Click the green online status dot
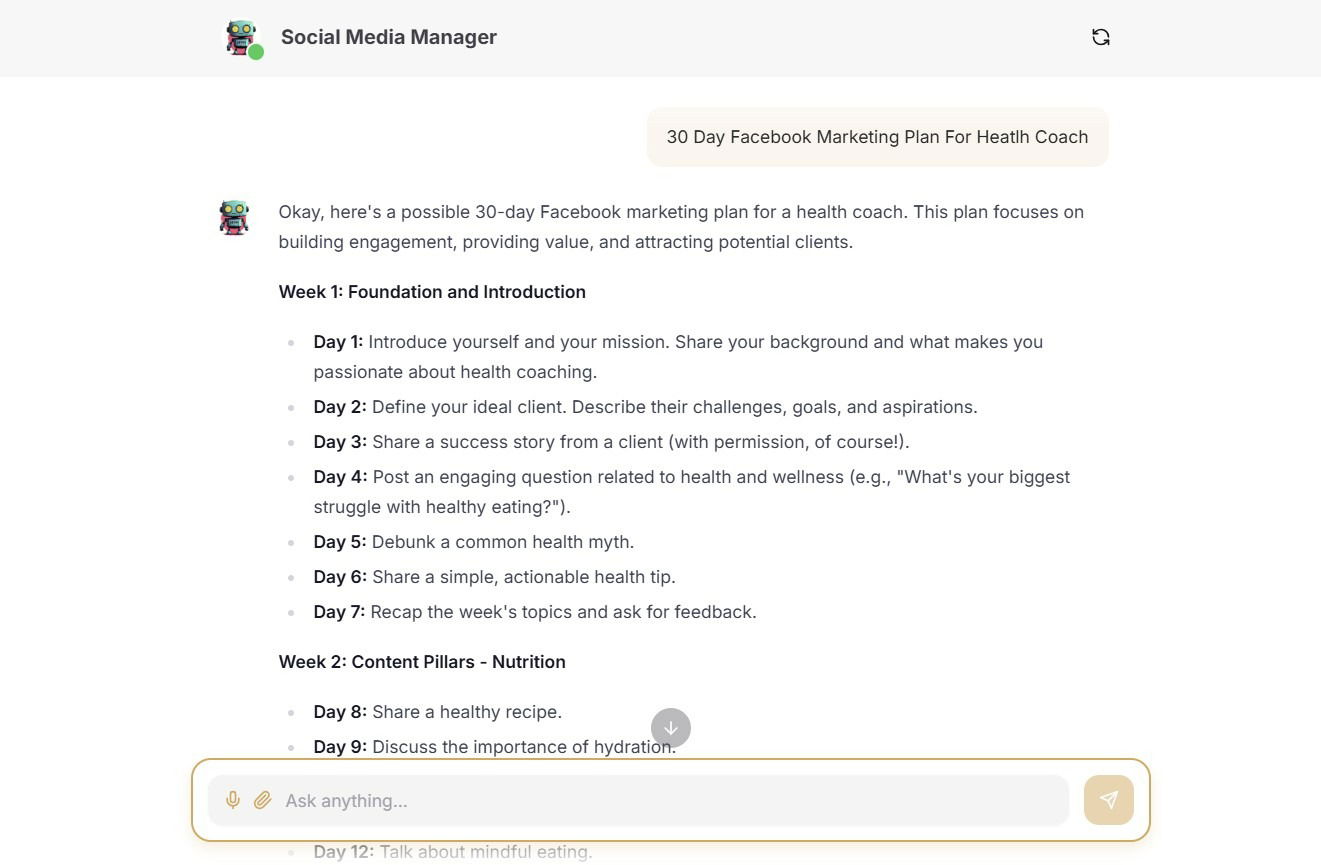The height and width of the screenshot is (865, 1321). pyautogui.click(x=256, y=52)
